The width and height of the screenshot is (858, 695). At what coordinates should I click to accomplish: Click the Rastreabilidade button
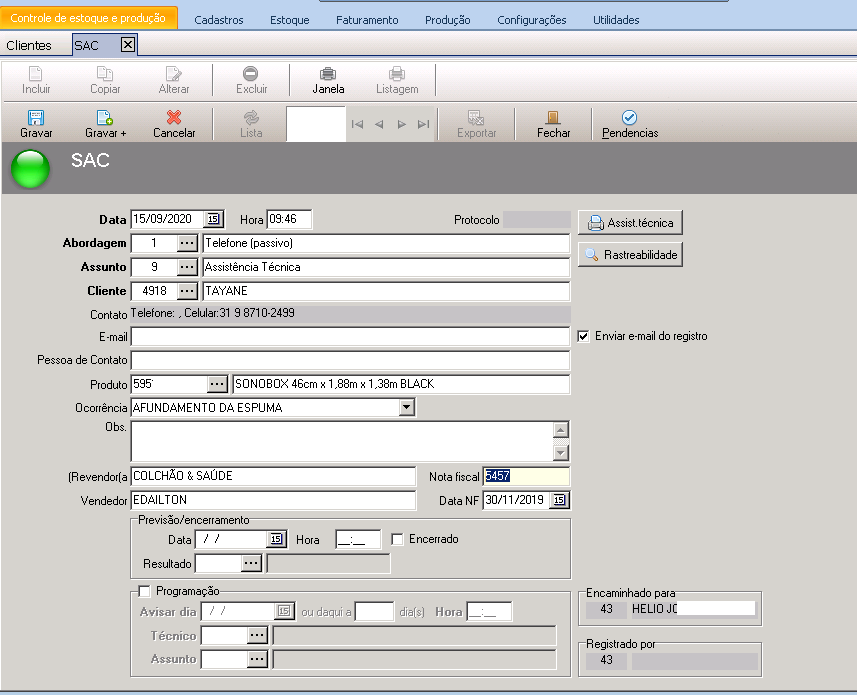pyautogui.click(x=630, y=255)
